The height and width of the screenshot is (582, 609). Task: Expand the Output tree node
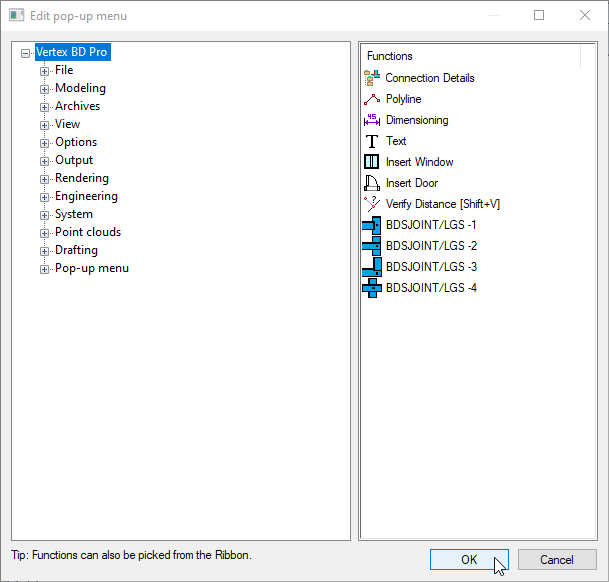click(x=44, y=161)
